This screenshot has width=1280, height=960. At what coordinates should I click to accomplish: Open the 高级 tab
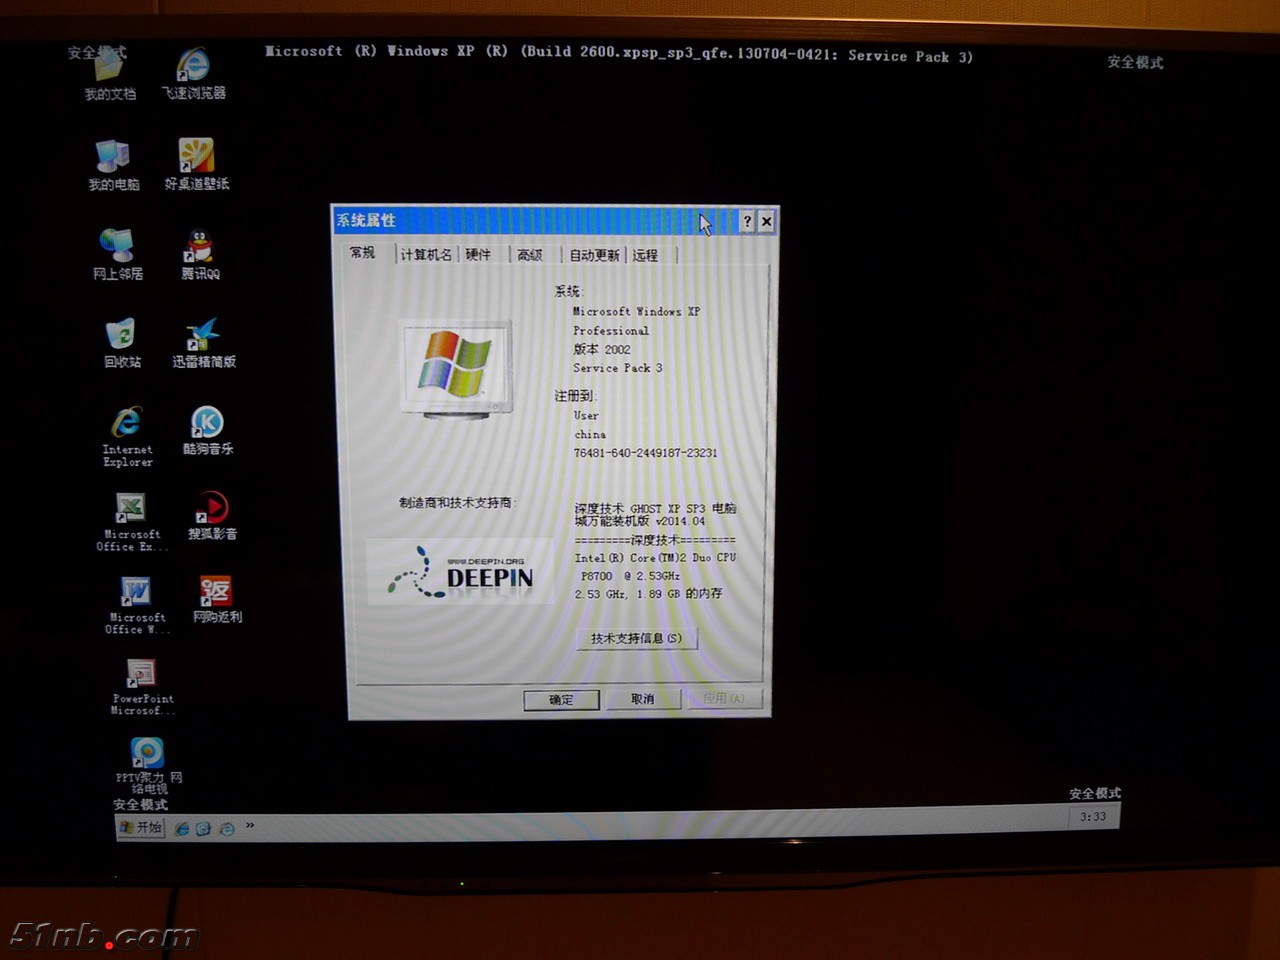click(x=530, y=255)
